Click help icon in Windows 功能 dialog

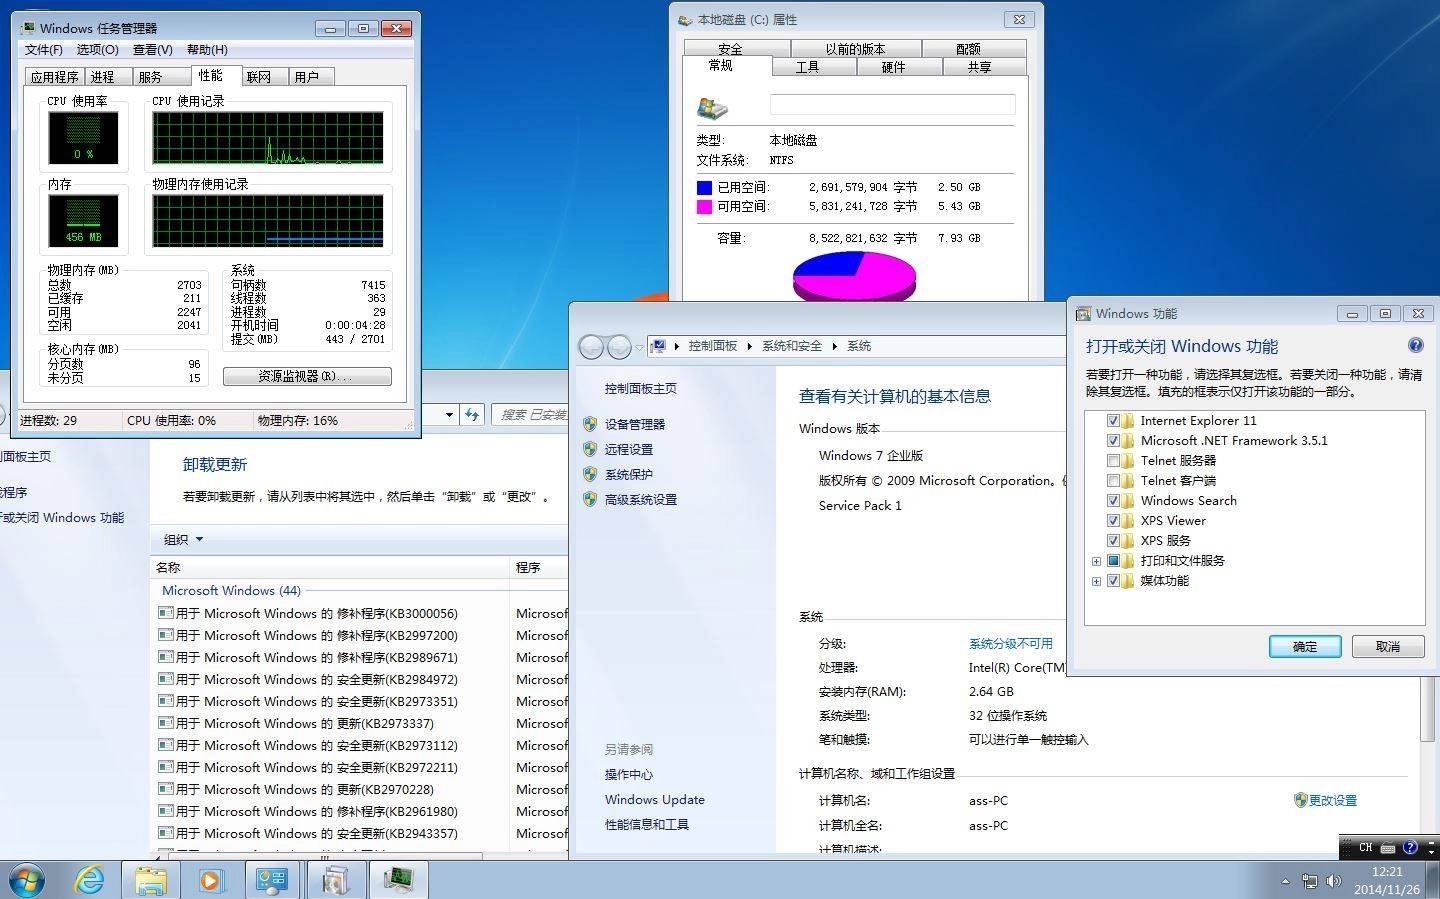click(1416, 345)
